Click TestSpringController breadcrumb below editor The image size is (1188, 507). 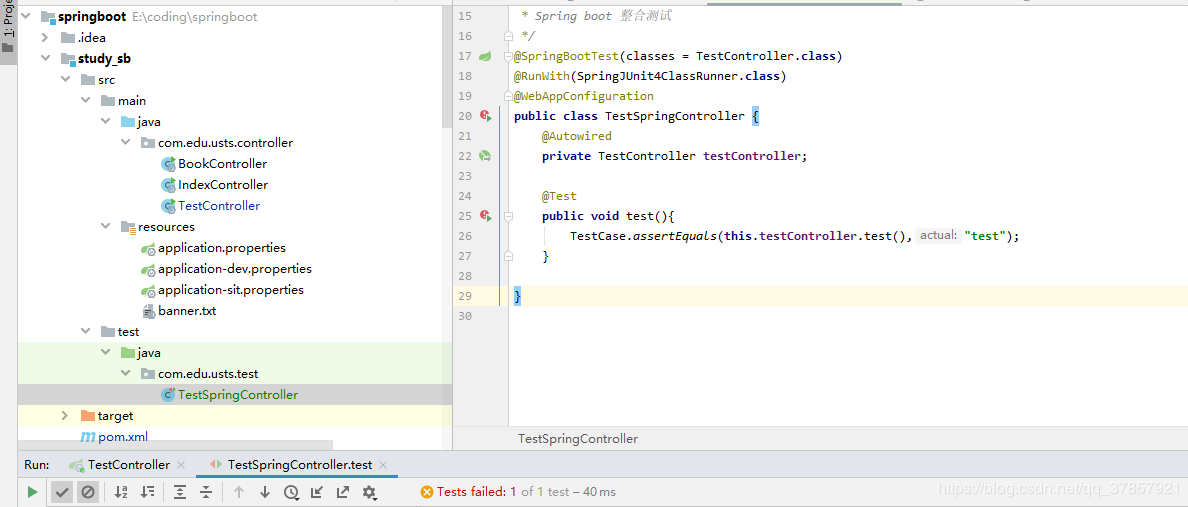tap(578, 439)
